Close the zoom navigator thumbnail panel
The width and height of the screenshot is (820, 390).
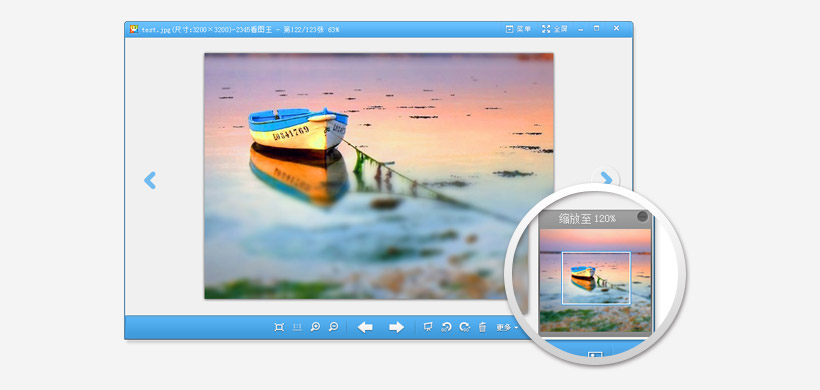(643, 217)
